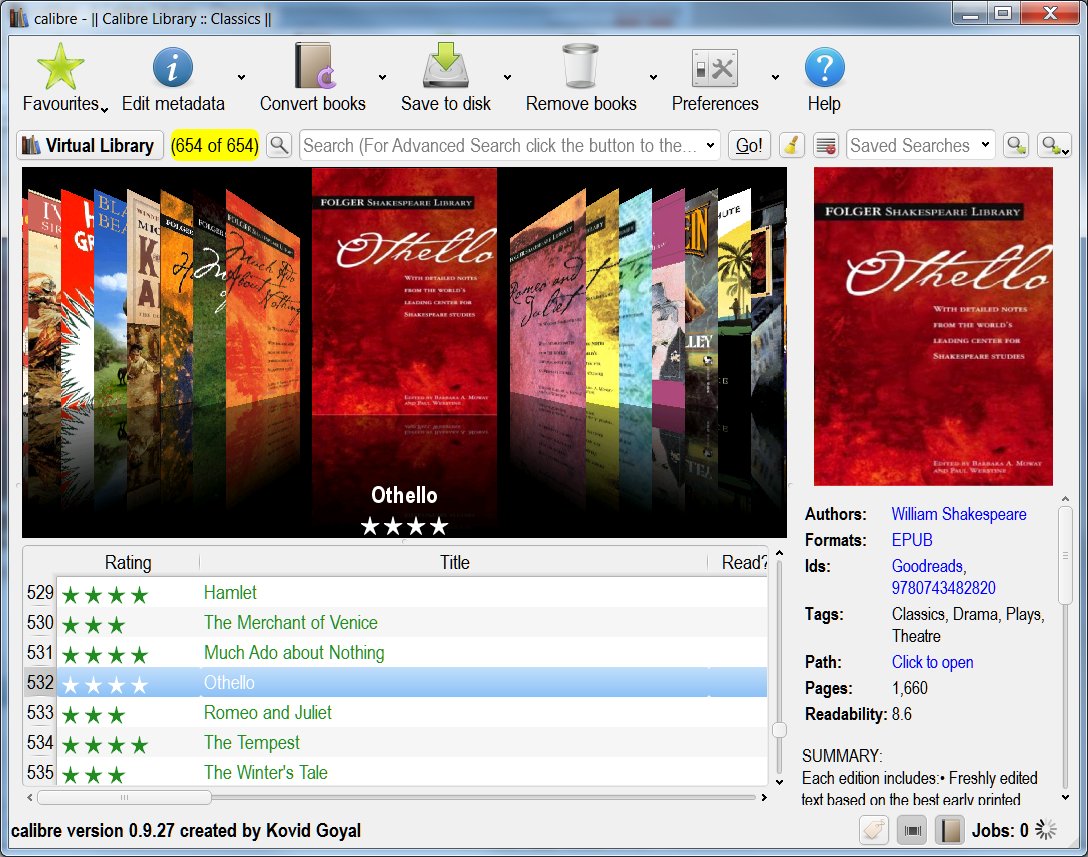
Task: Click the 'Click to open' path link
Action: click(933, 662)
